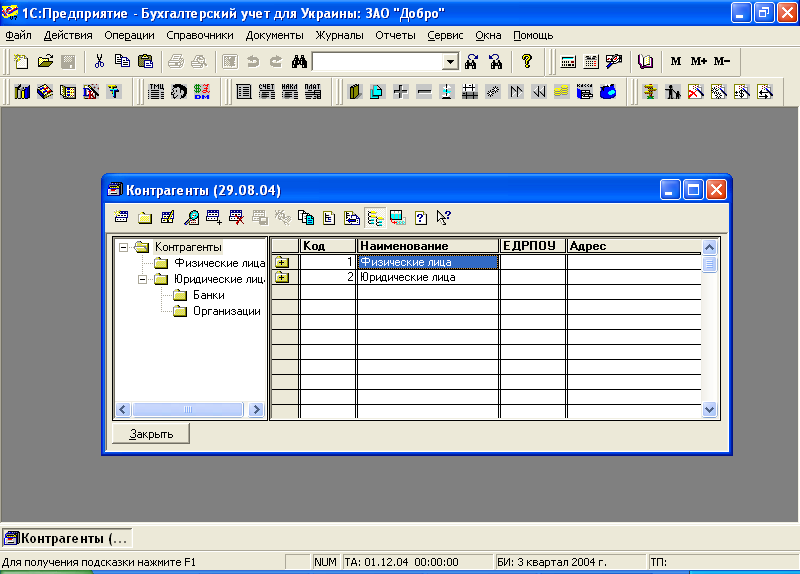Click the New document icon in the main toolbar
Screen dimensions: 800x574
click(21, 62)
